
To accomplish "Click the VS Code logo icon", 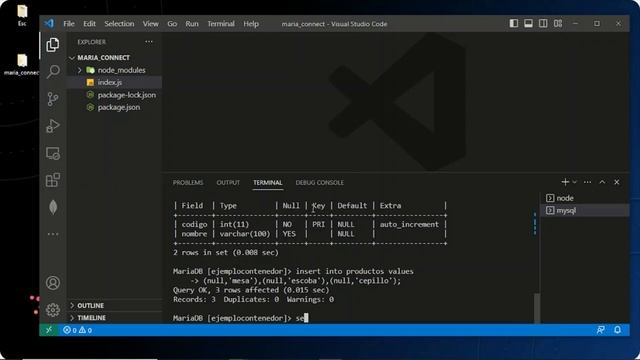I will pos(49,24).
